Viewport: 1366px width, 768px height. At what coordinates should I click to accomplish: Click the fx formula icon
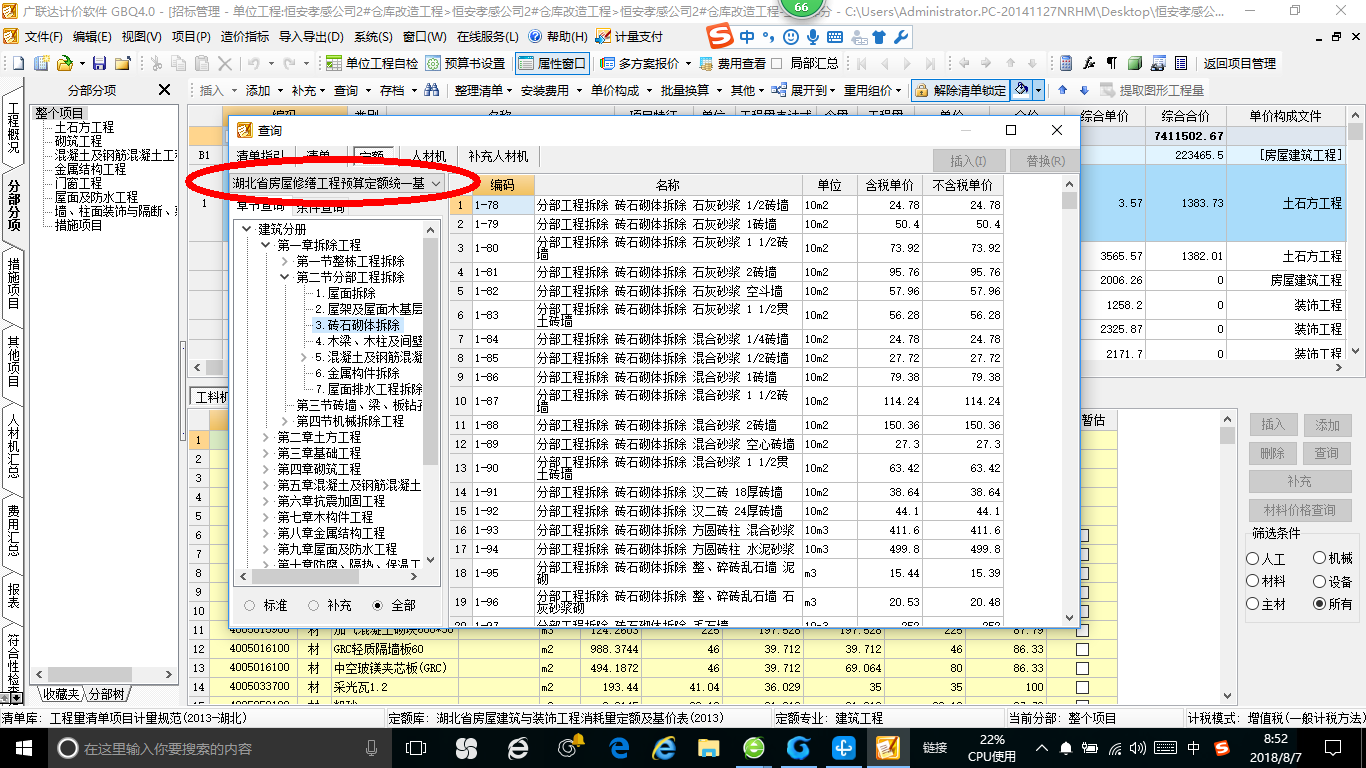click(x=1089, y=63)
